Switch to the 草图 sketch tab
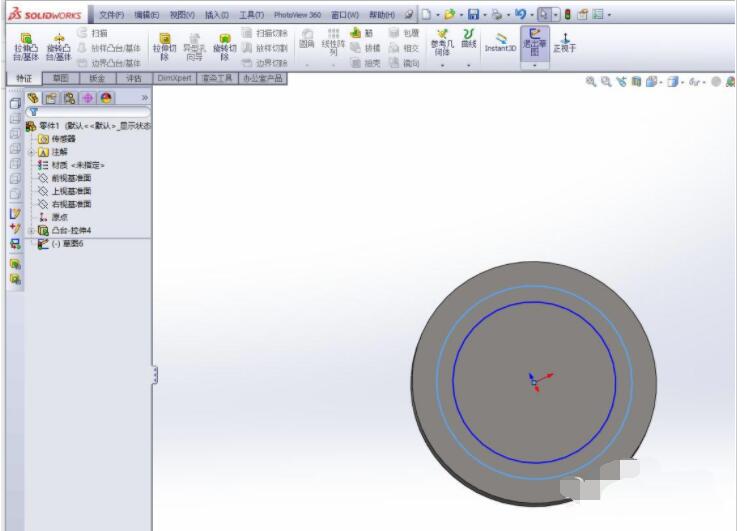This screenshot has height=531, width=747. (61, 78)
